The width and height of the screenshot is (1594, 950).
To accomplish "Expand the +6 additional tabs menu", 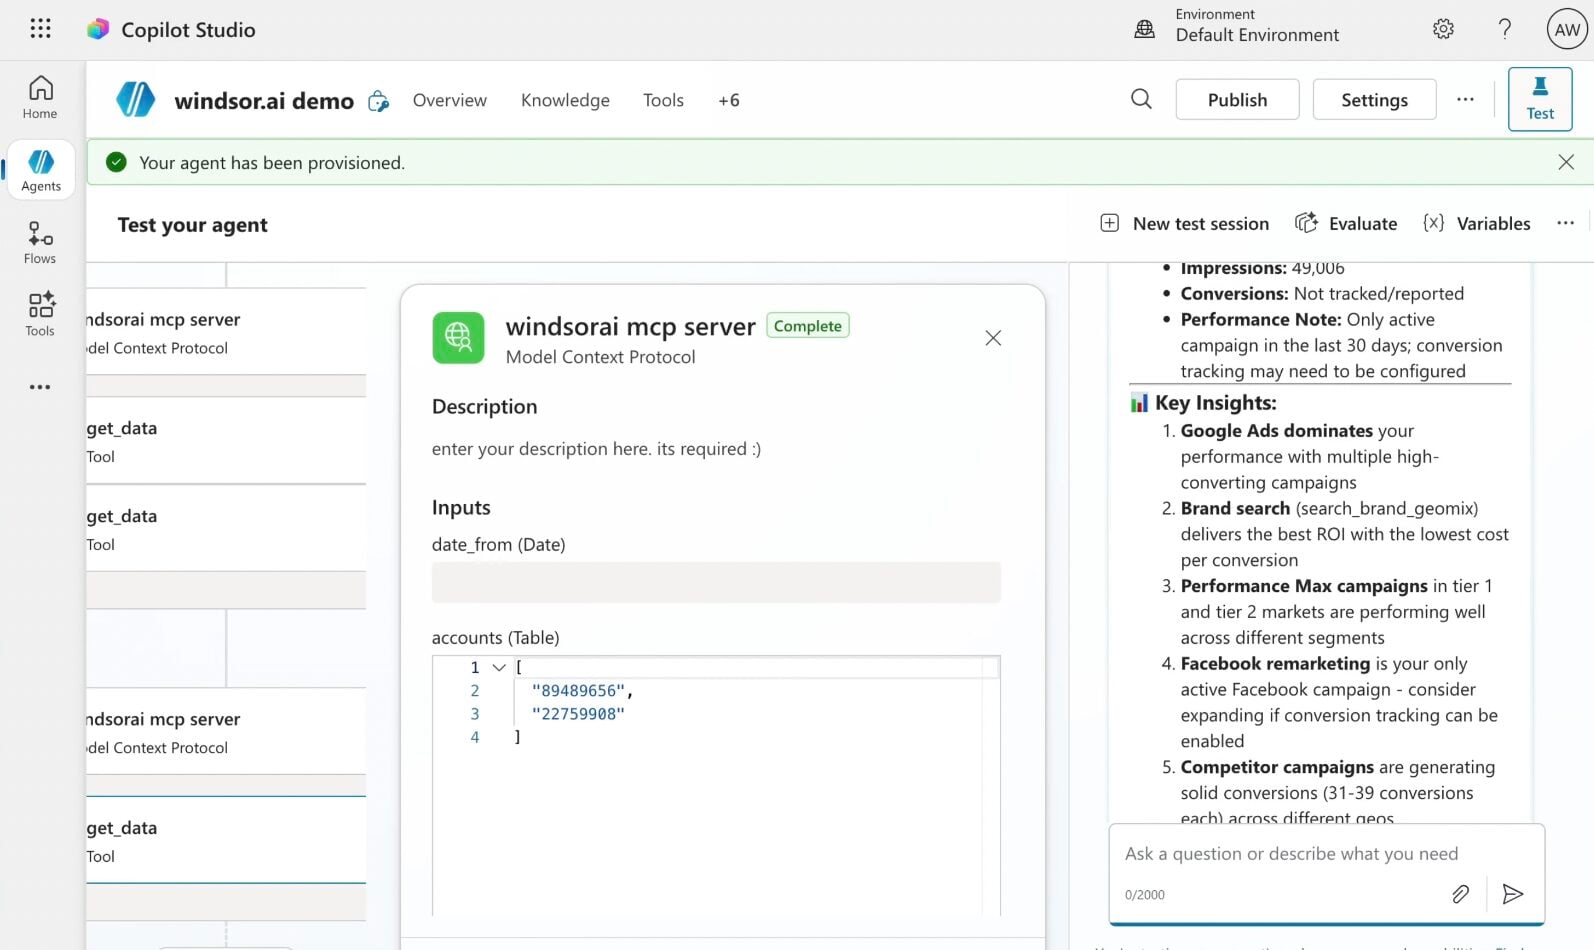I will 729,100.
